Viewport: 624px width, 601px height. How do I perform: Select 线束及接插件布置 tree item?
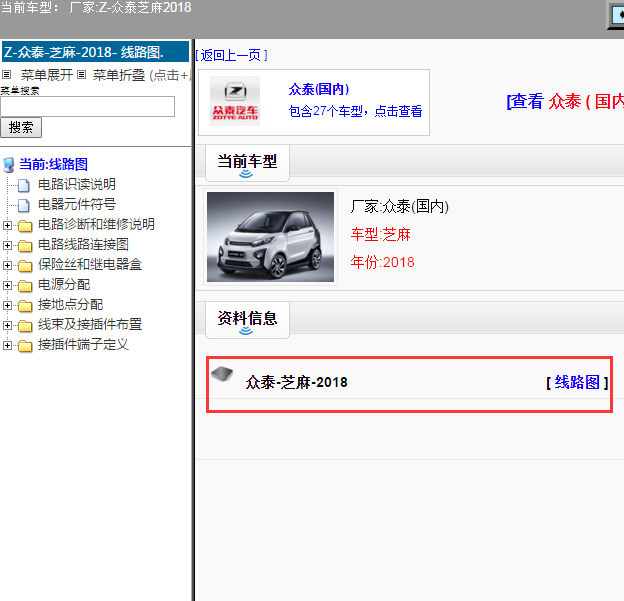[x=90, y=324]
